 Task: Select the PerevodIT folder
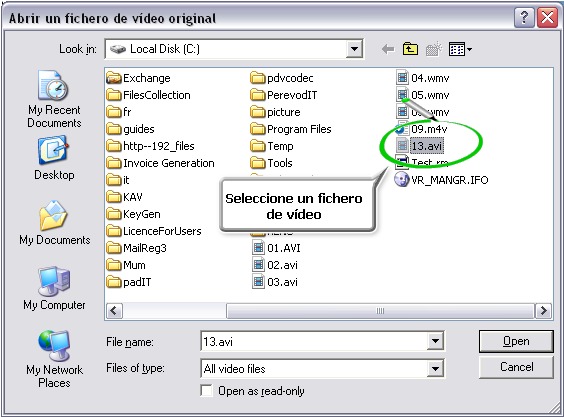point(284,95)
